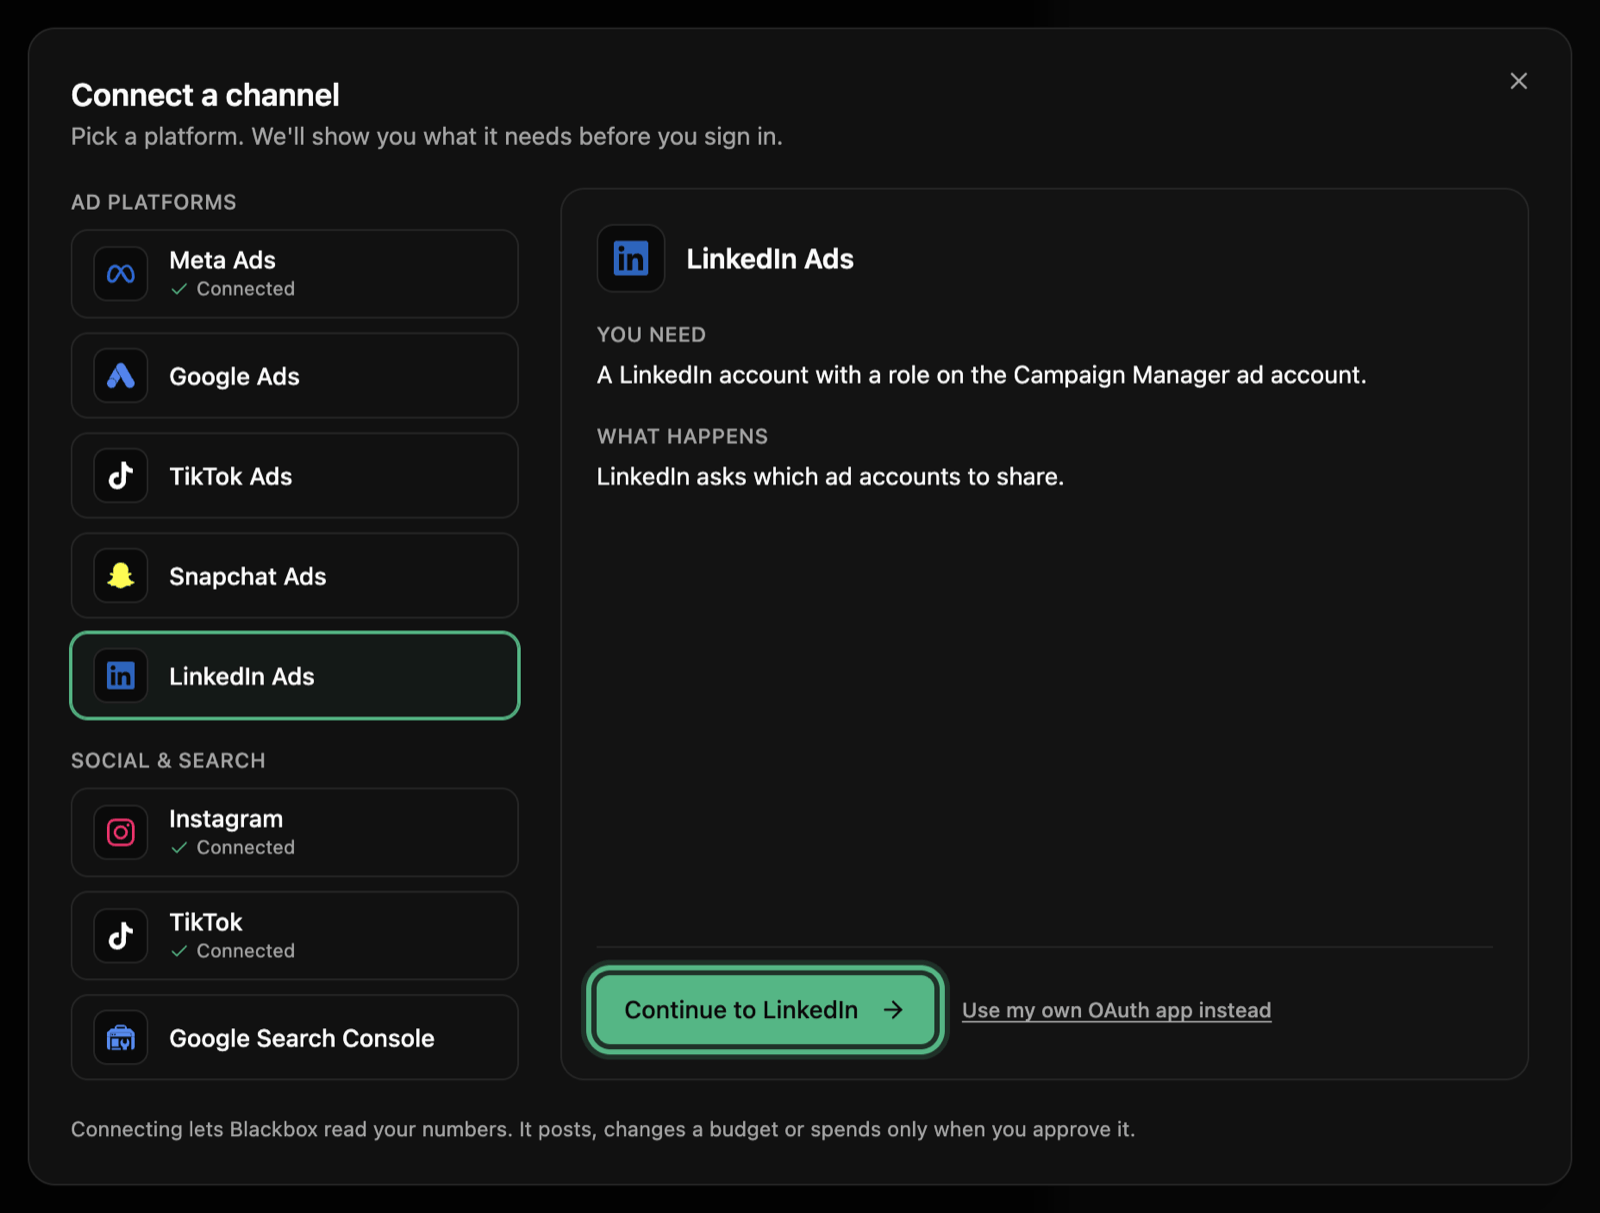The width and height of the screenshot is (1600, 1213).
Task: Click the Blackbox permissions footer note
Action: pos(603,1130)
